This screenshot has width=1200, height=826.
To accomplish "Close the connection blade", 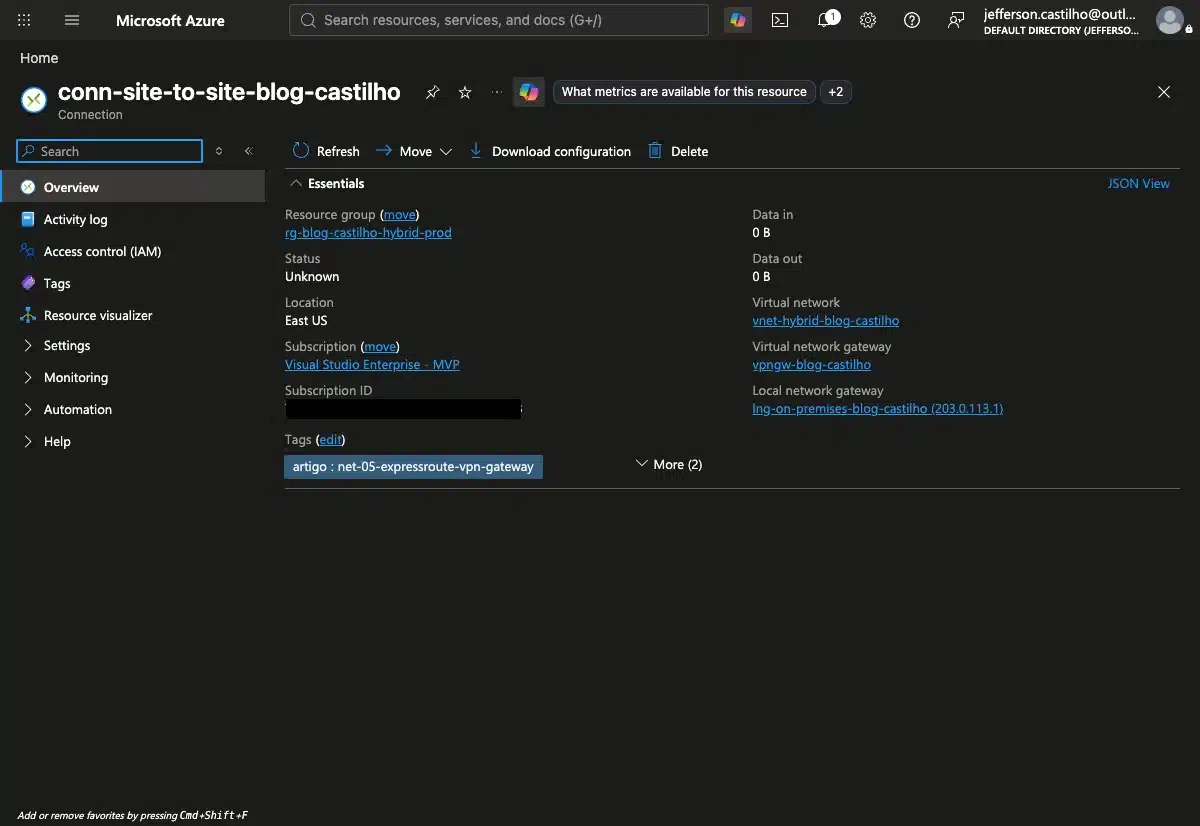I will 1164,92.
